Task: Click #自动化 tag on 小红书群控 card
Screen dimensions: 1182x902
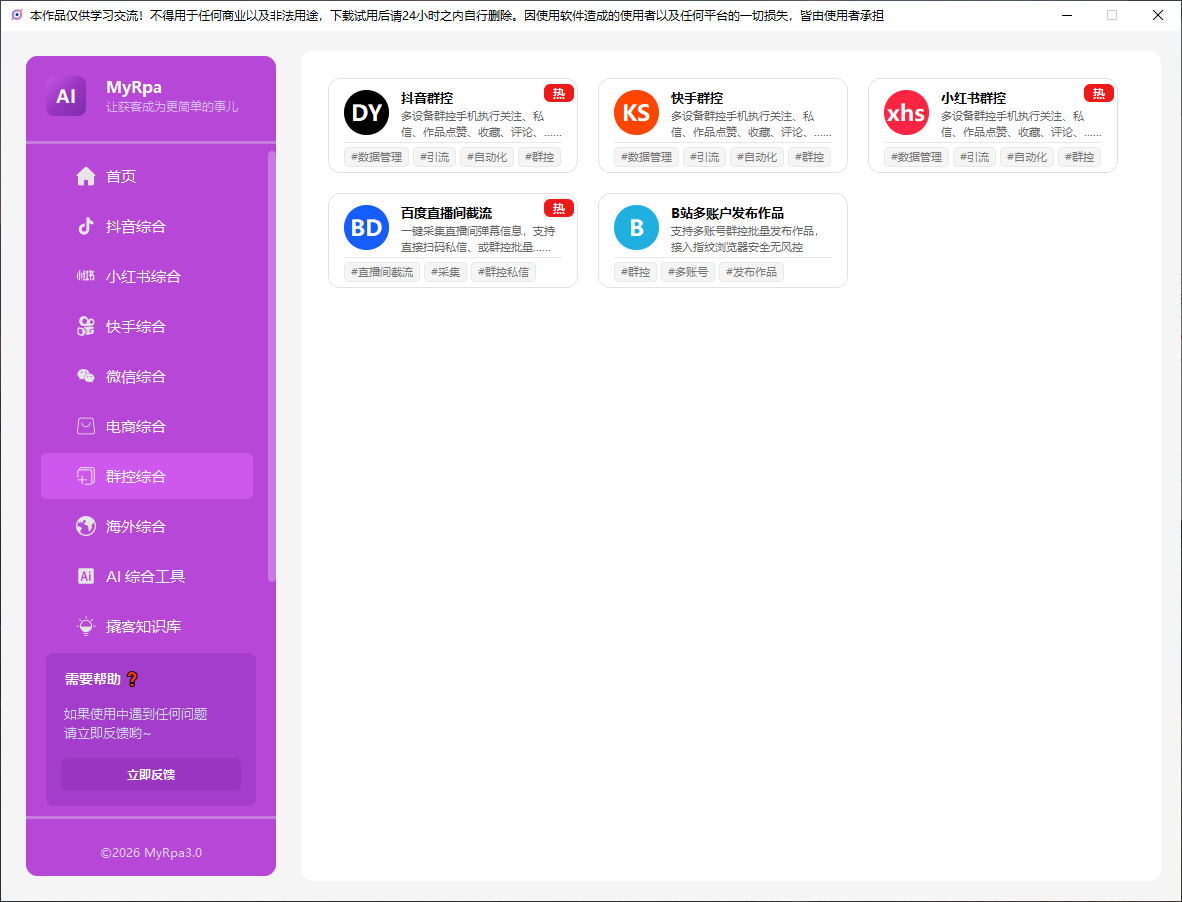Action: (1027, 157)
